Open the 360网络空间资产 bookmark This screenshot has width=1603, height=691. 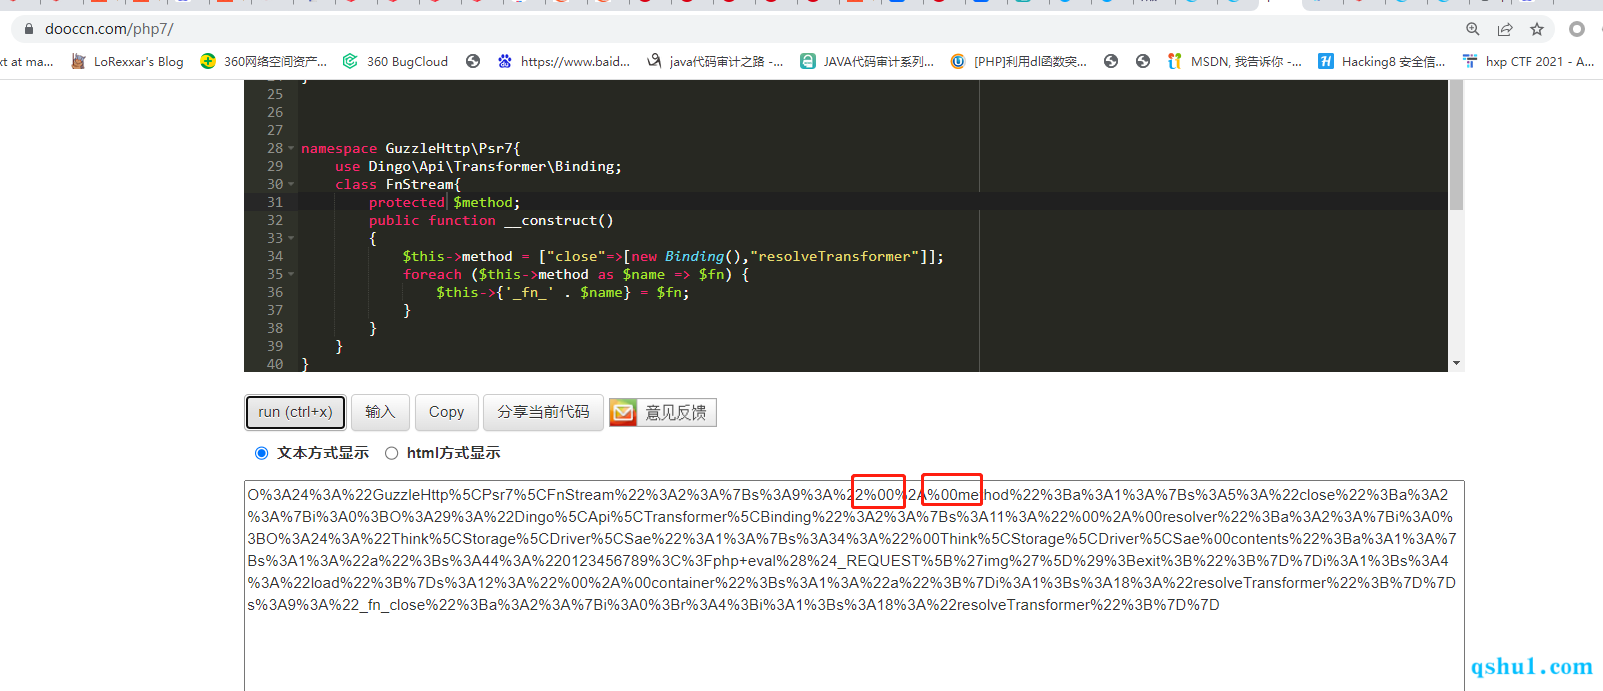tap(264, 61)
